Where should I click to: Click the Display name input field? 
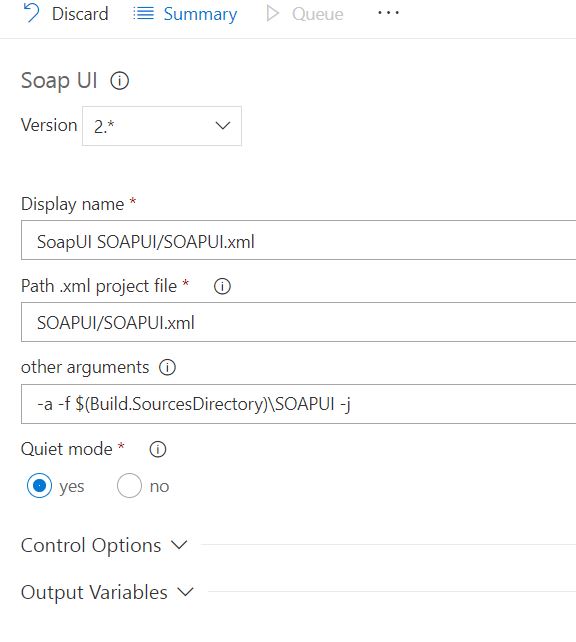click(298, 240)
